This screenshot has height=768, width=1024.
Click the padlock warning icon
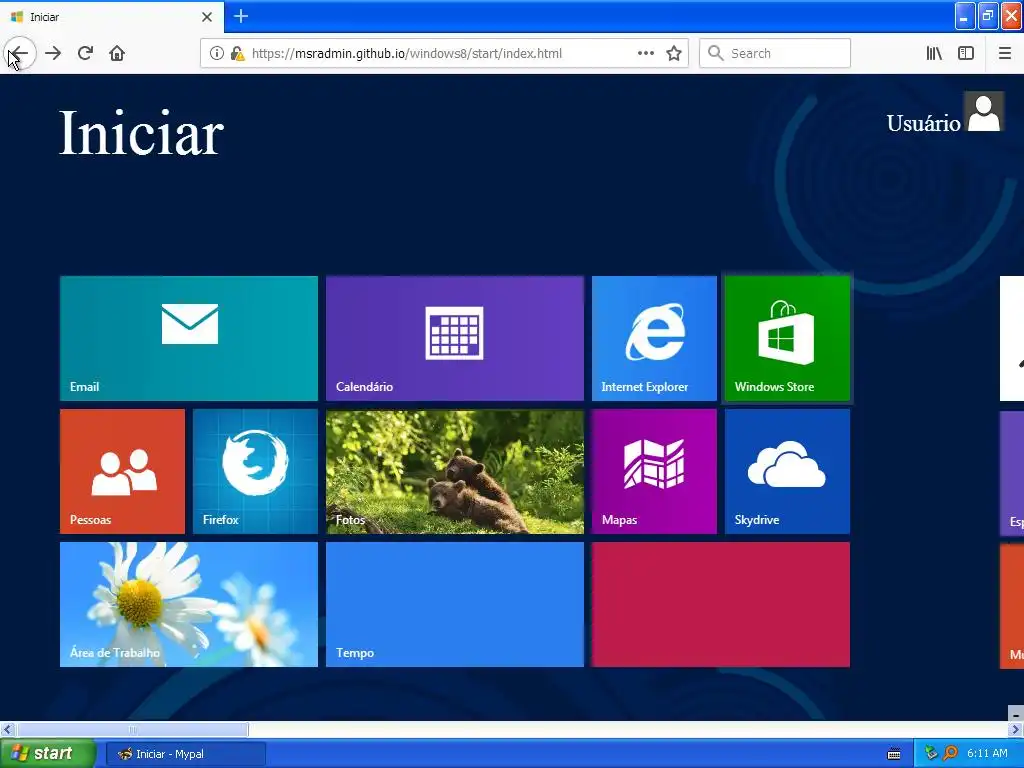pyautogui.click(x=237, y=54)
